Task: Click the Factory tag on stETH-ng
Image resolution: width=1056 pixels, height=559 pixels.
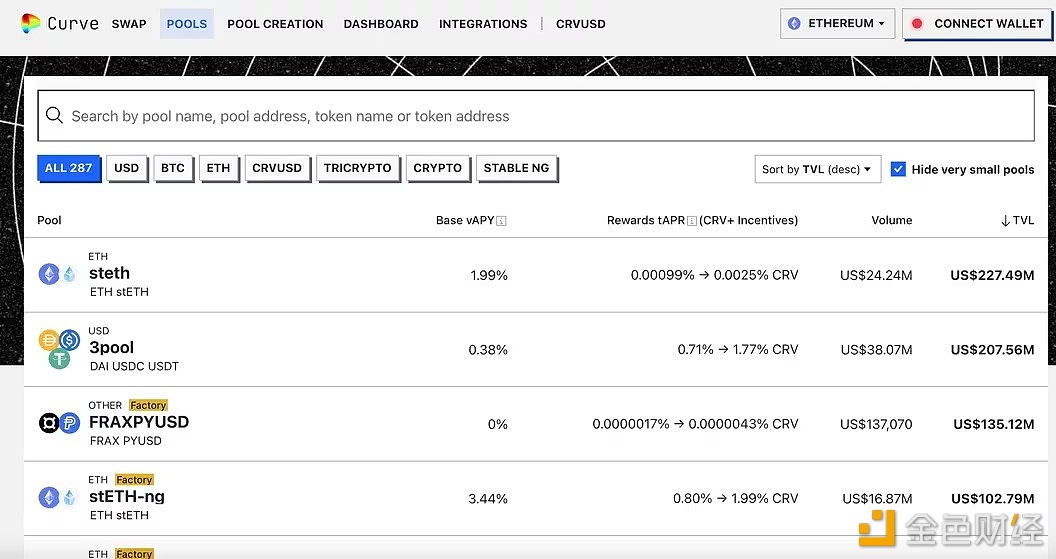Action: click(134, 480)
